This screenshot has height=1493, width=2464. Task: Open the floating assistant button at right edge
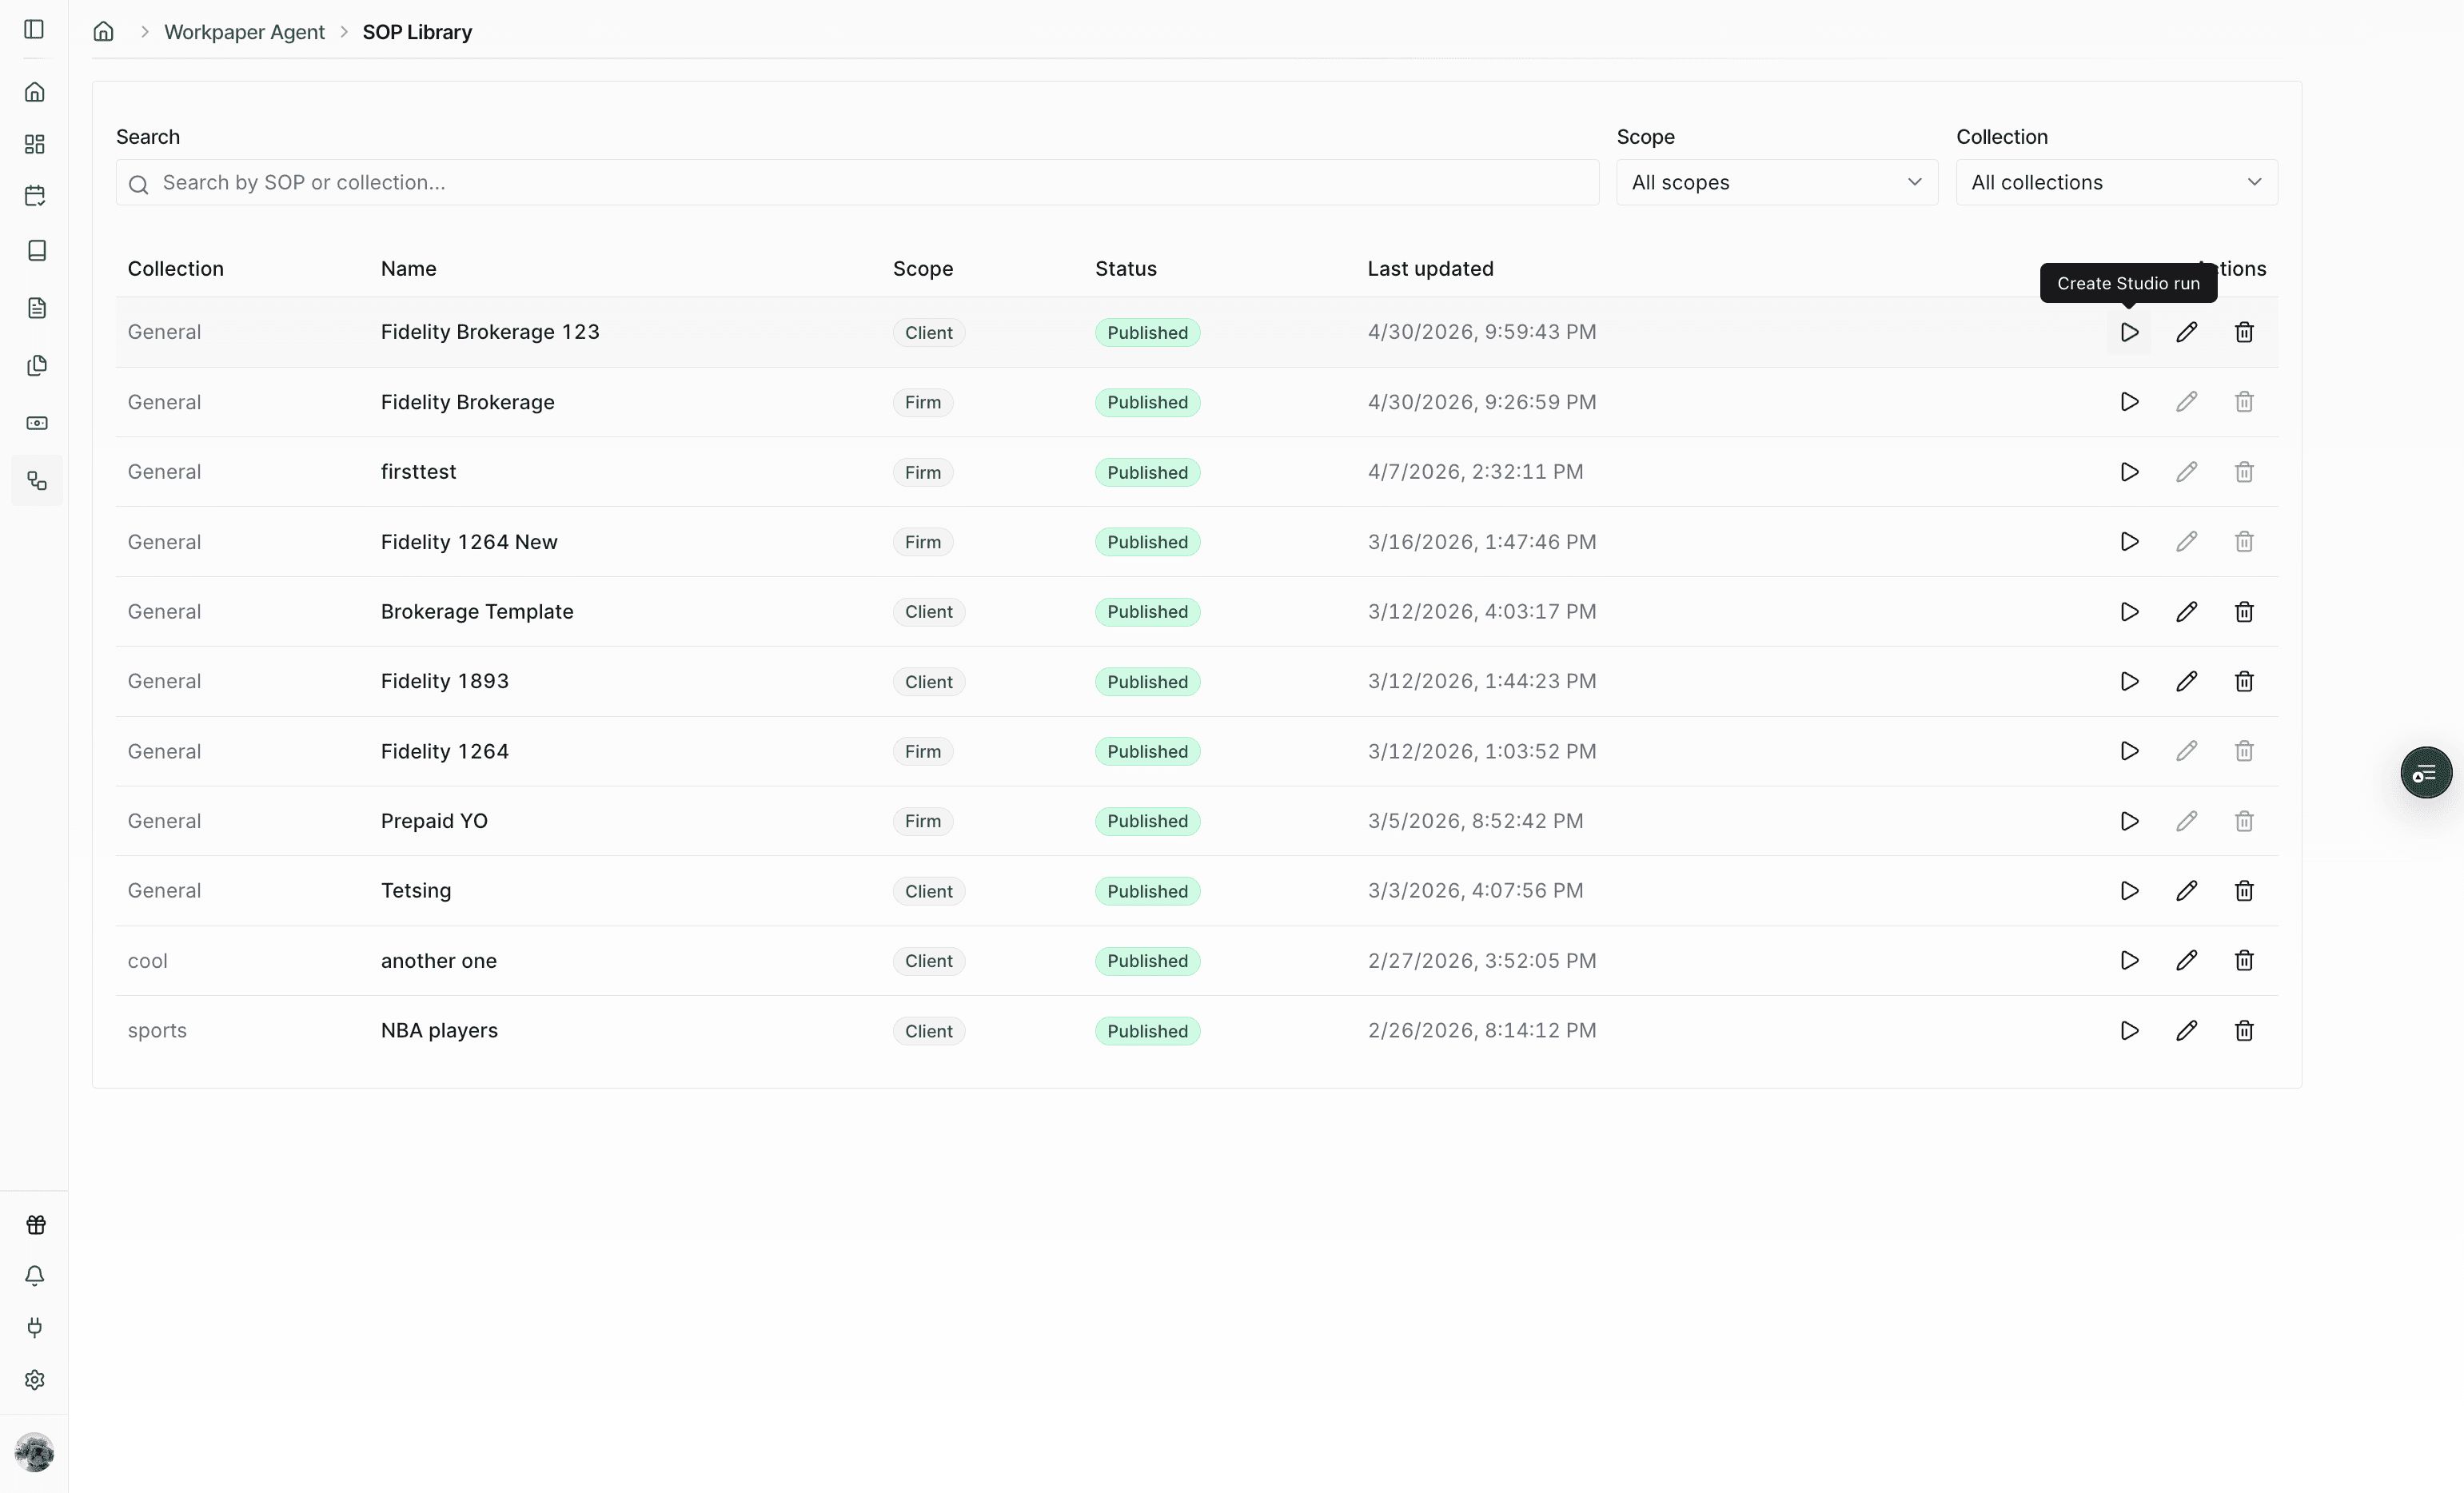[2426, 773]
